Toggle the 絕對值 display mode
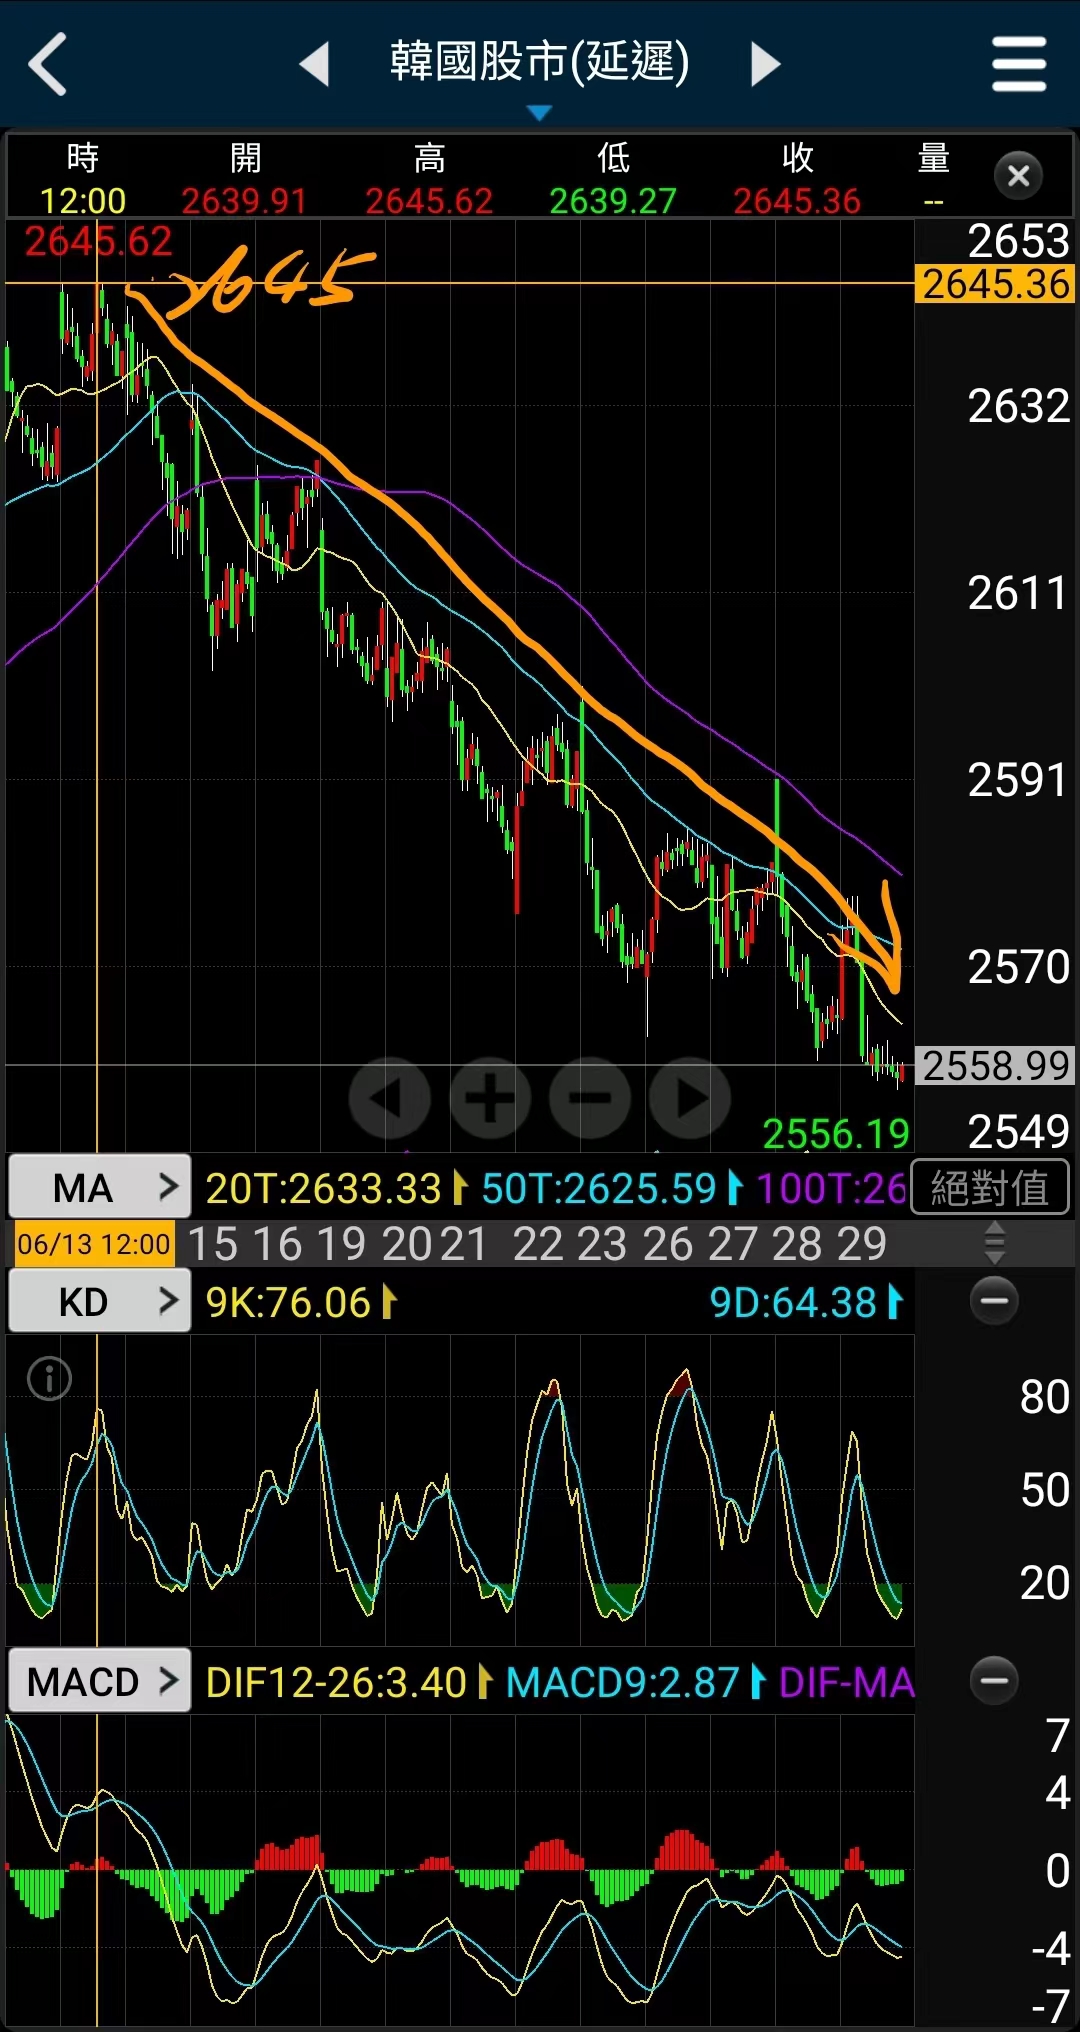This screenshot has height=2032, width=1080. (989, 1188)
